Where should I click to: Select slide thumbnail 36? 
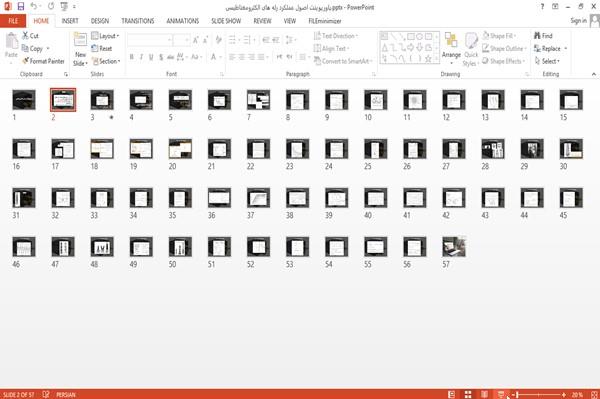pos(219,198)
